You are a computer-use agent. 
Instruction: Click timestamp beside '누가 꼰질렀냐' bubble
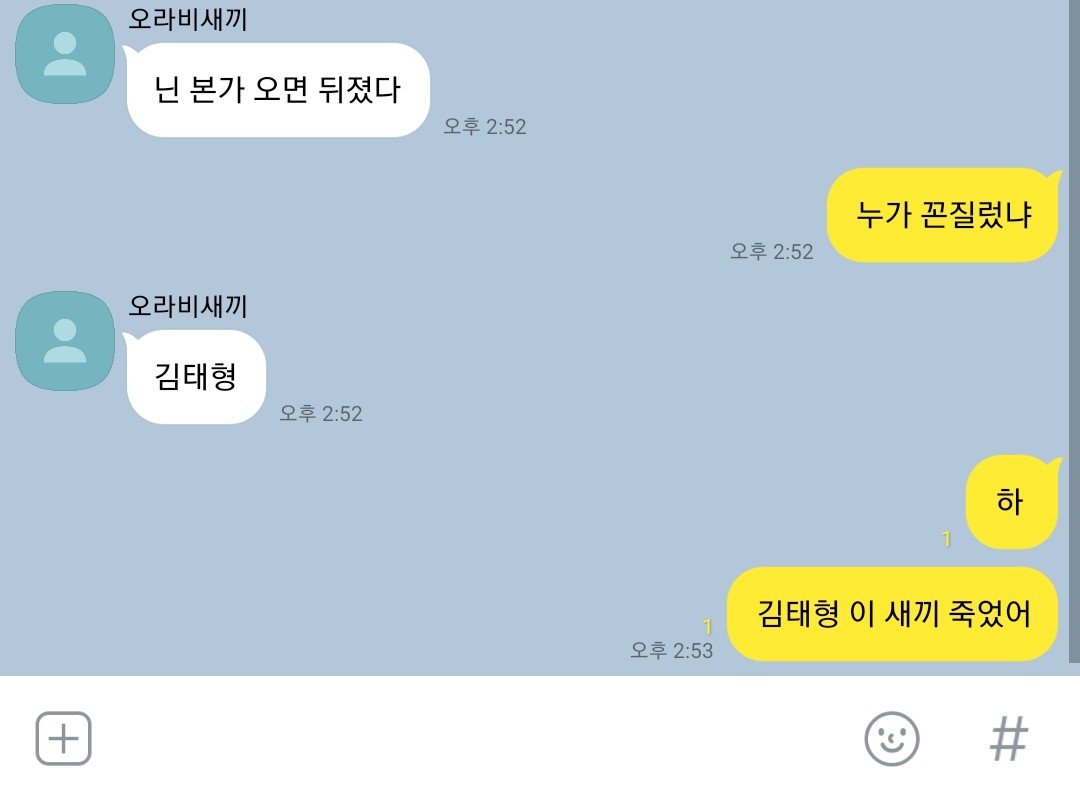[772, 251]
